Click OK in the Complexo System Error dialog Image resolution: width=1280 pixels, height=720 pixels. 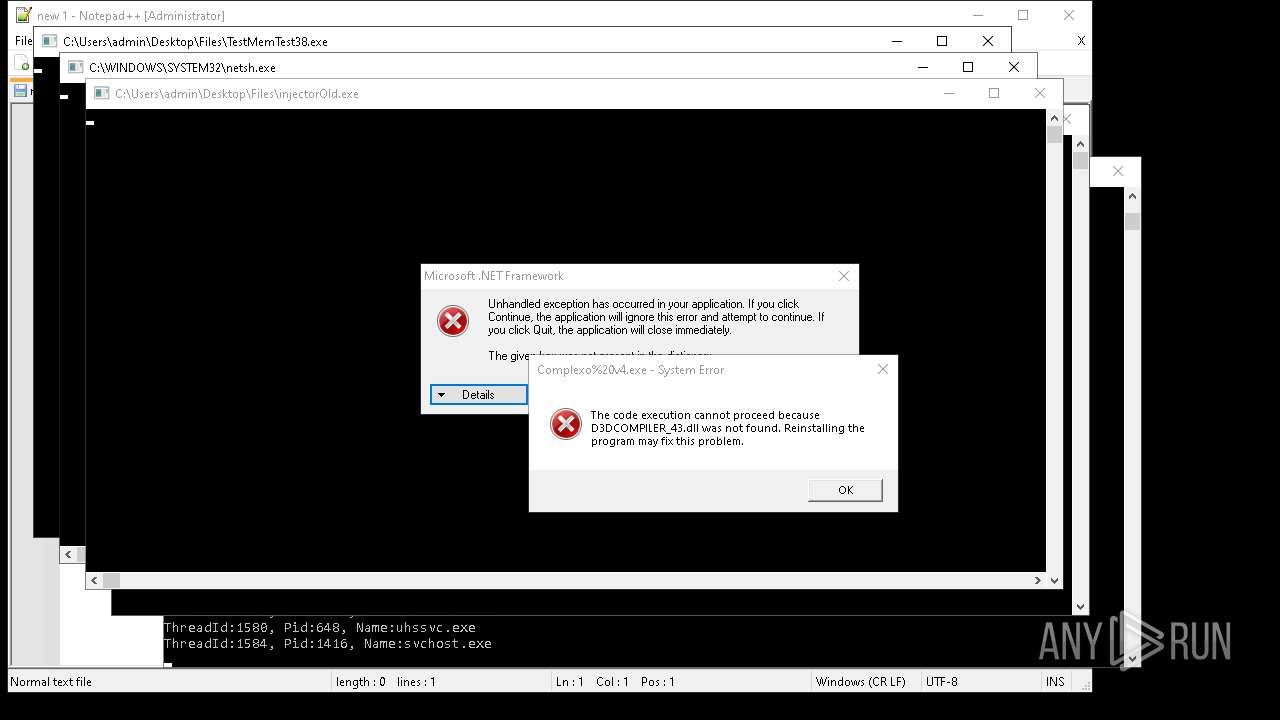pos(845,489)
